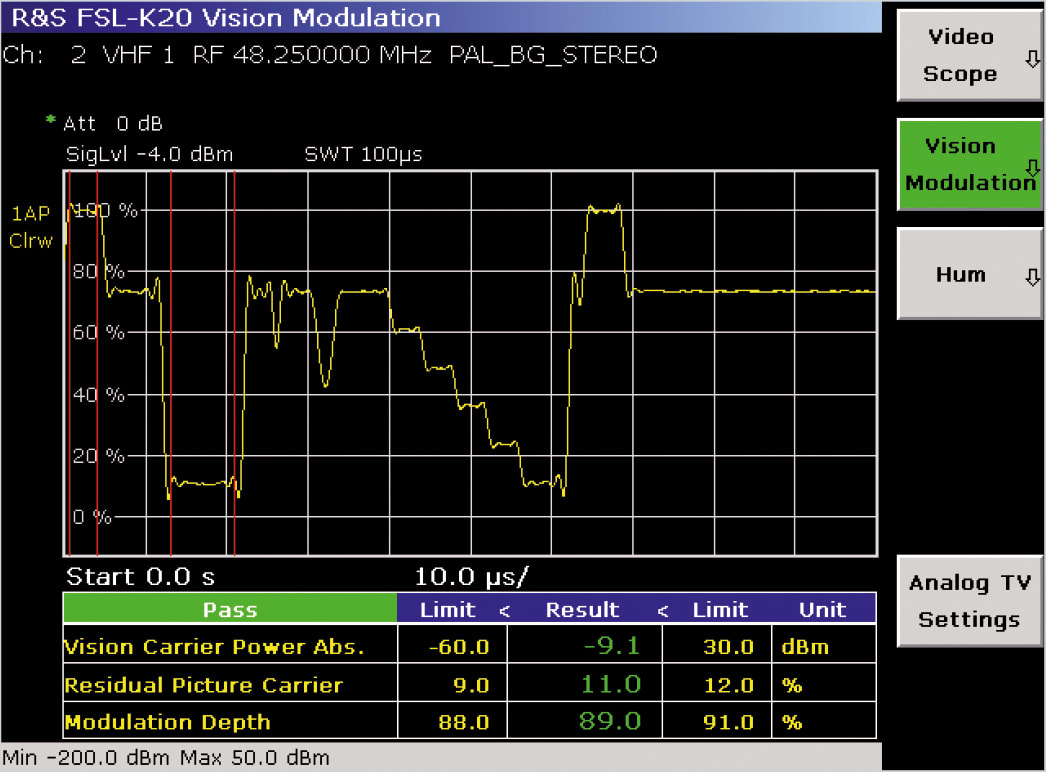
Task: Open the Video Scope softkey
Action: point(969,55)
